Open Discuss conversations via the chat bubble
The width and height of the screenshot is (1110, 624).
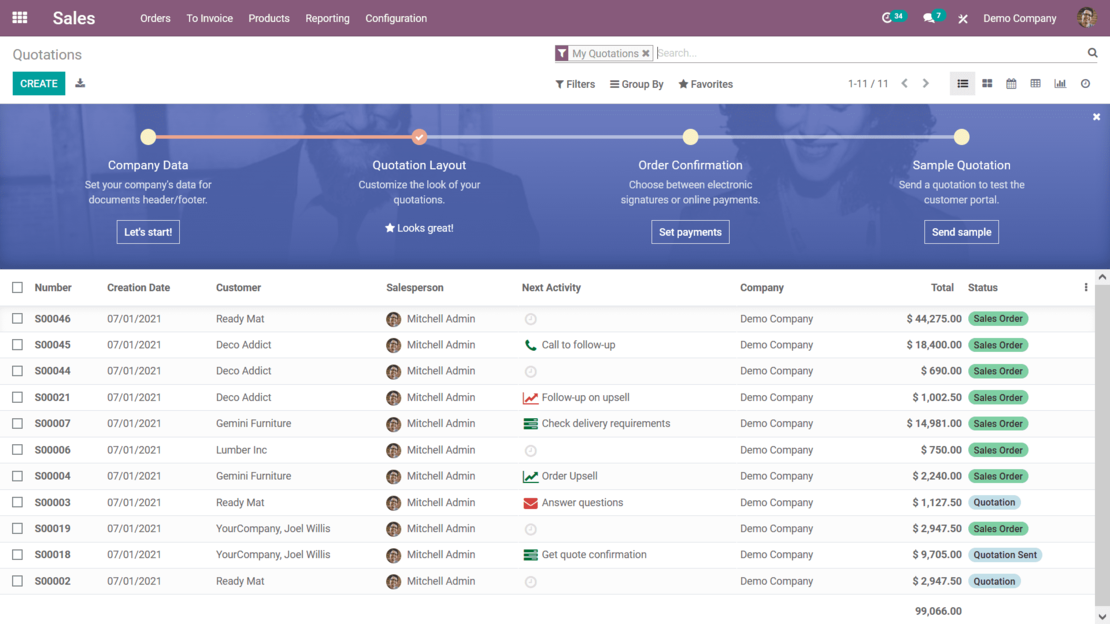pyautogui.click(x=931, y=17)
